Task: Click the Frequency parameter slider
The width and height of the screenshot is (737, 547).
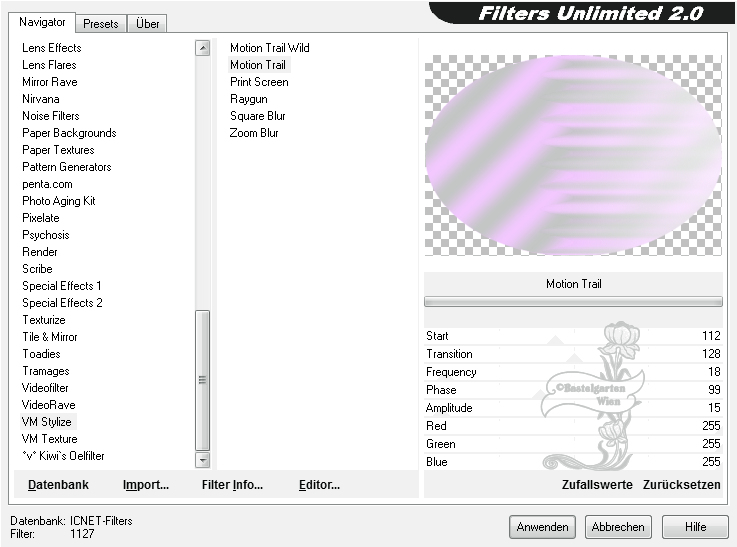Action: (573, 372)
